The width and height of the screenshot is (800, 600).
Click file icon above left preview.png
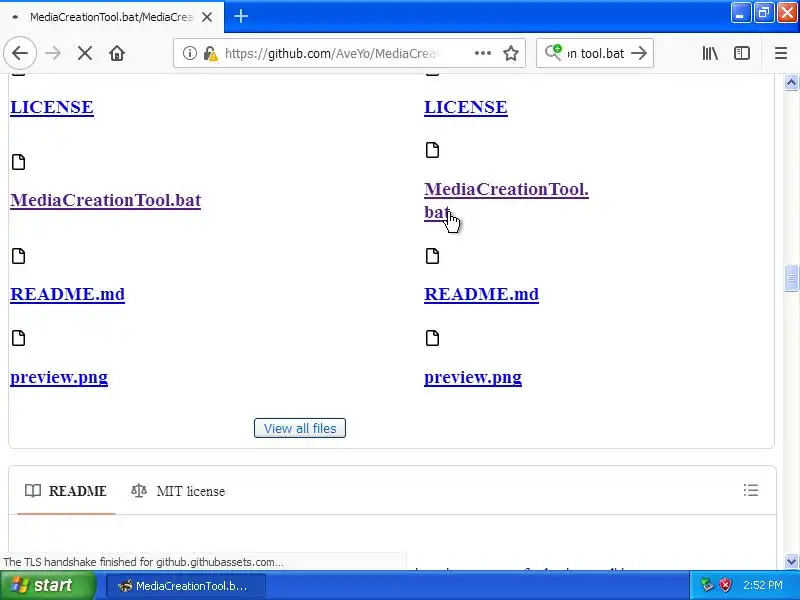[18, 338]
